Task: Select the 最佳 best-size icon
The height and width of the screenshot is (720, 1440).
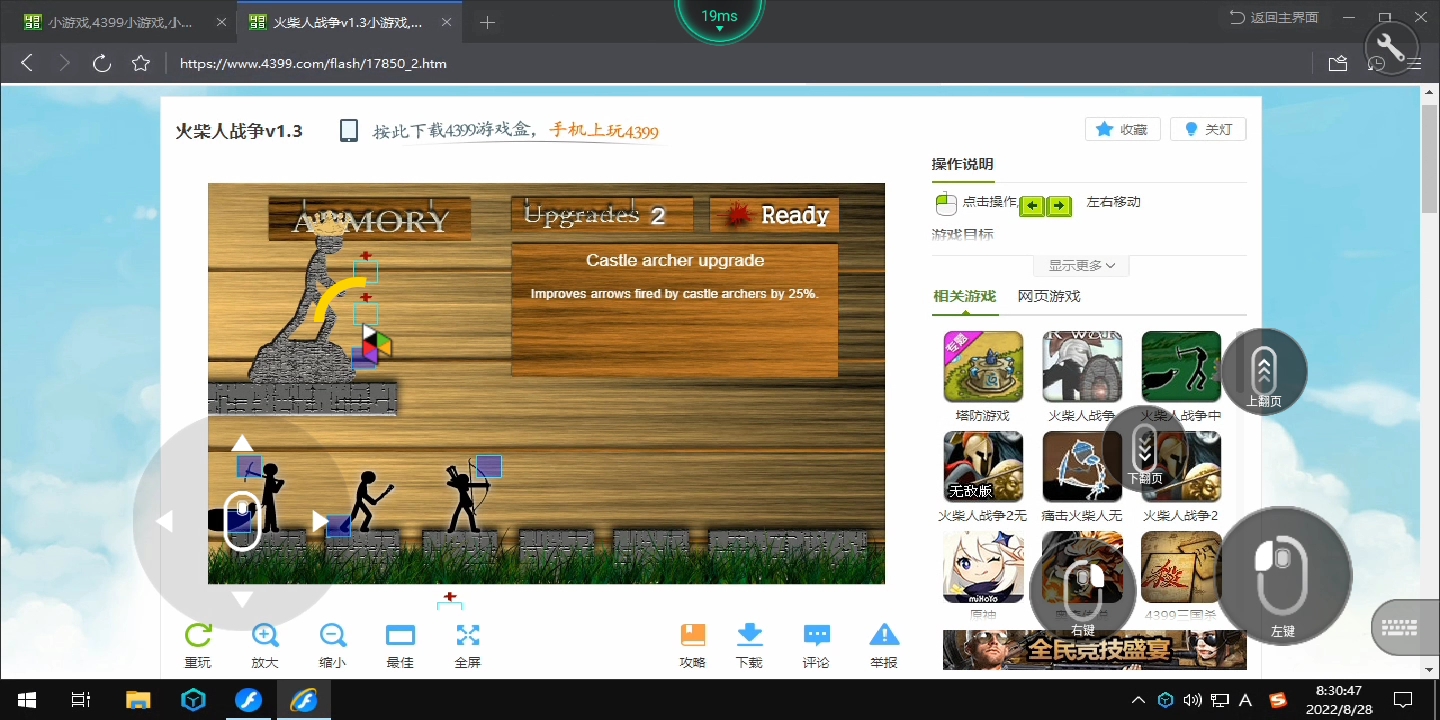Action: 400,635
